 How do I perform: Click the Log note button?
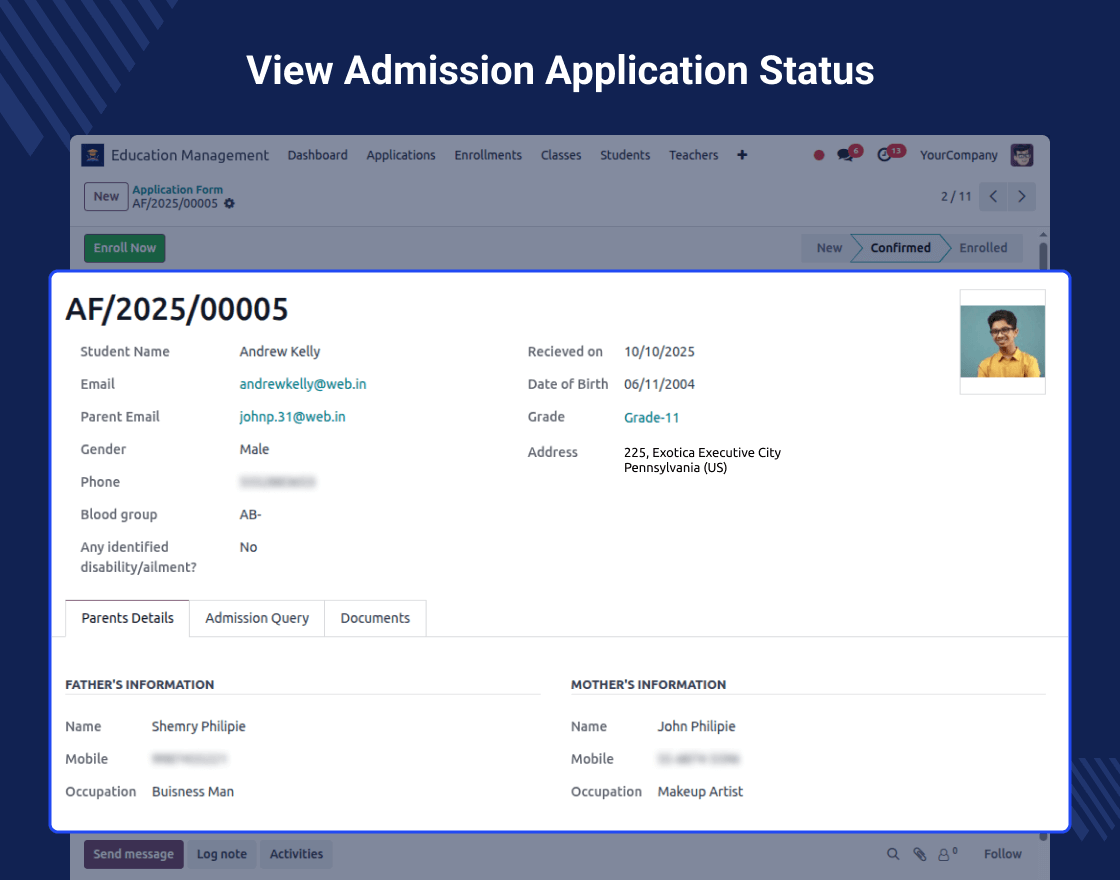pyautogui.click(x=221, y=854)
